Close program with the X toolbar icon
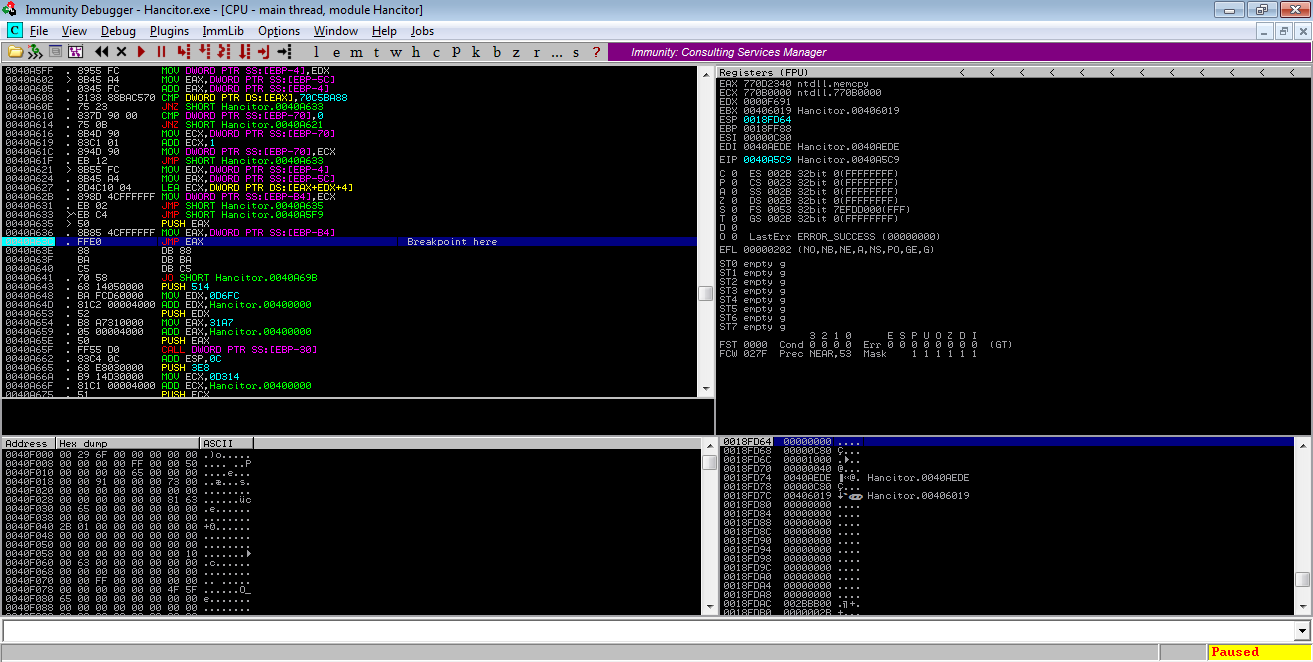This screenshot has width=1313, height=662. click(122, 51)
